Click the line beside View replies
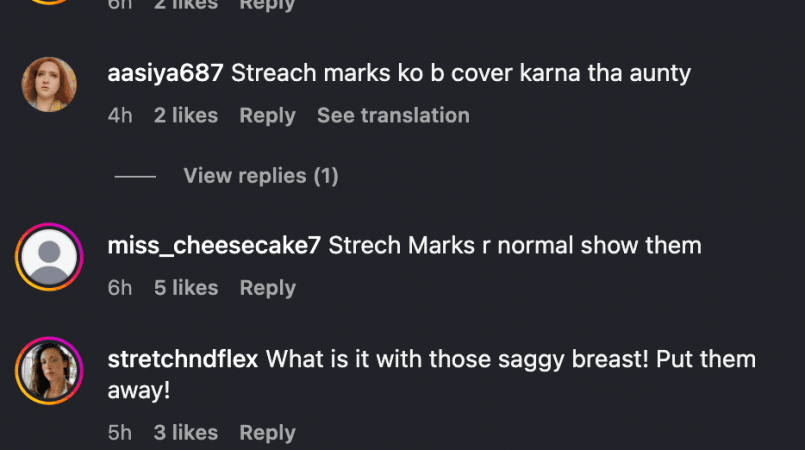 coord(135,177)
